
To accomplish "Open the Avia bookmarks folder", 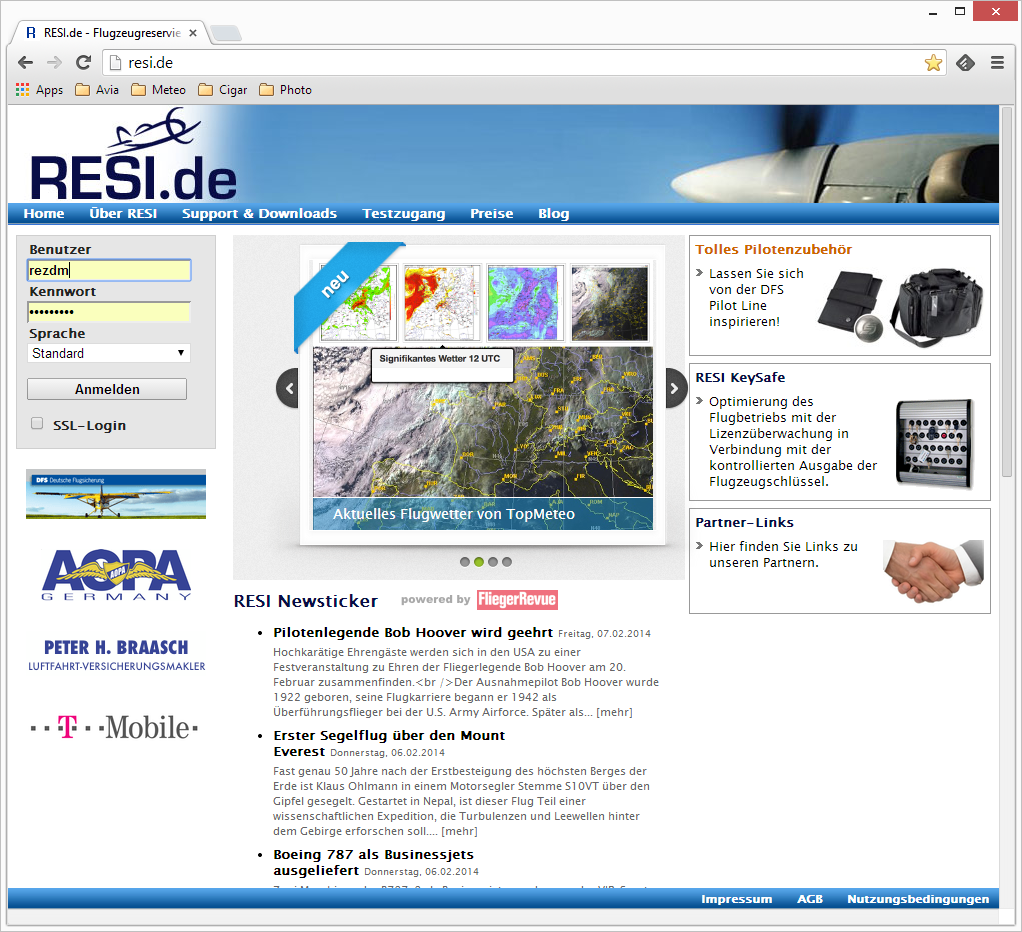I will [x=97, y=90].
